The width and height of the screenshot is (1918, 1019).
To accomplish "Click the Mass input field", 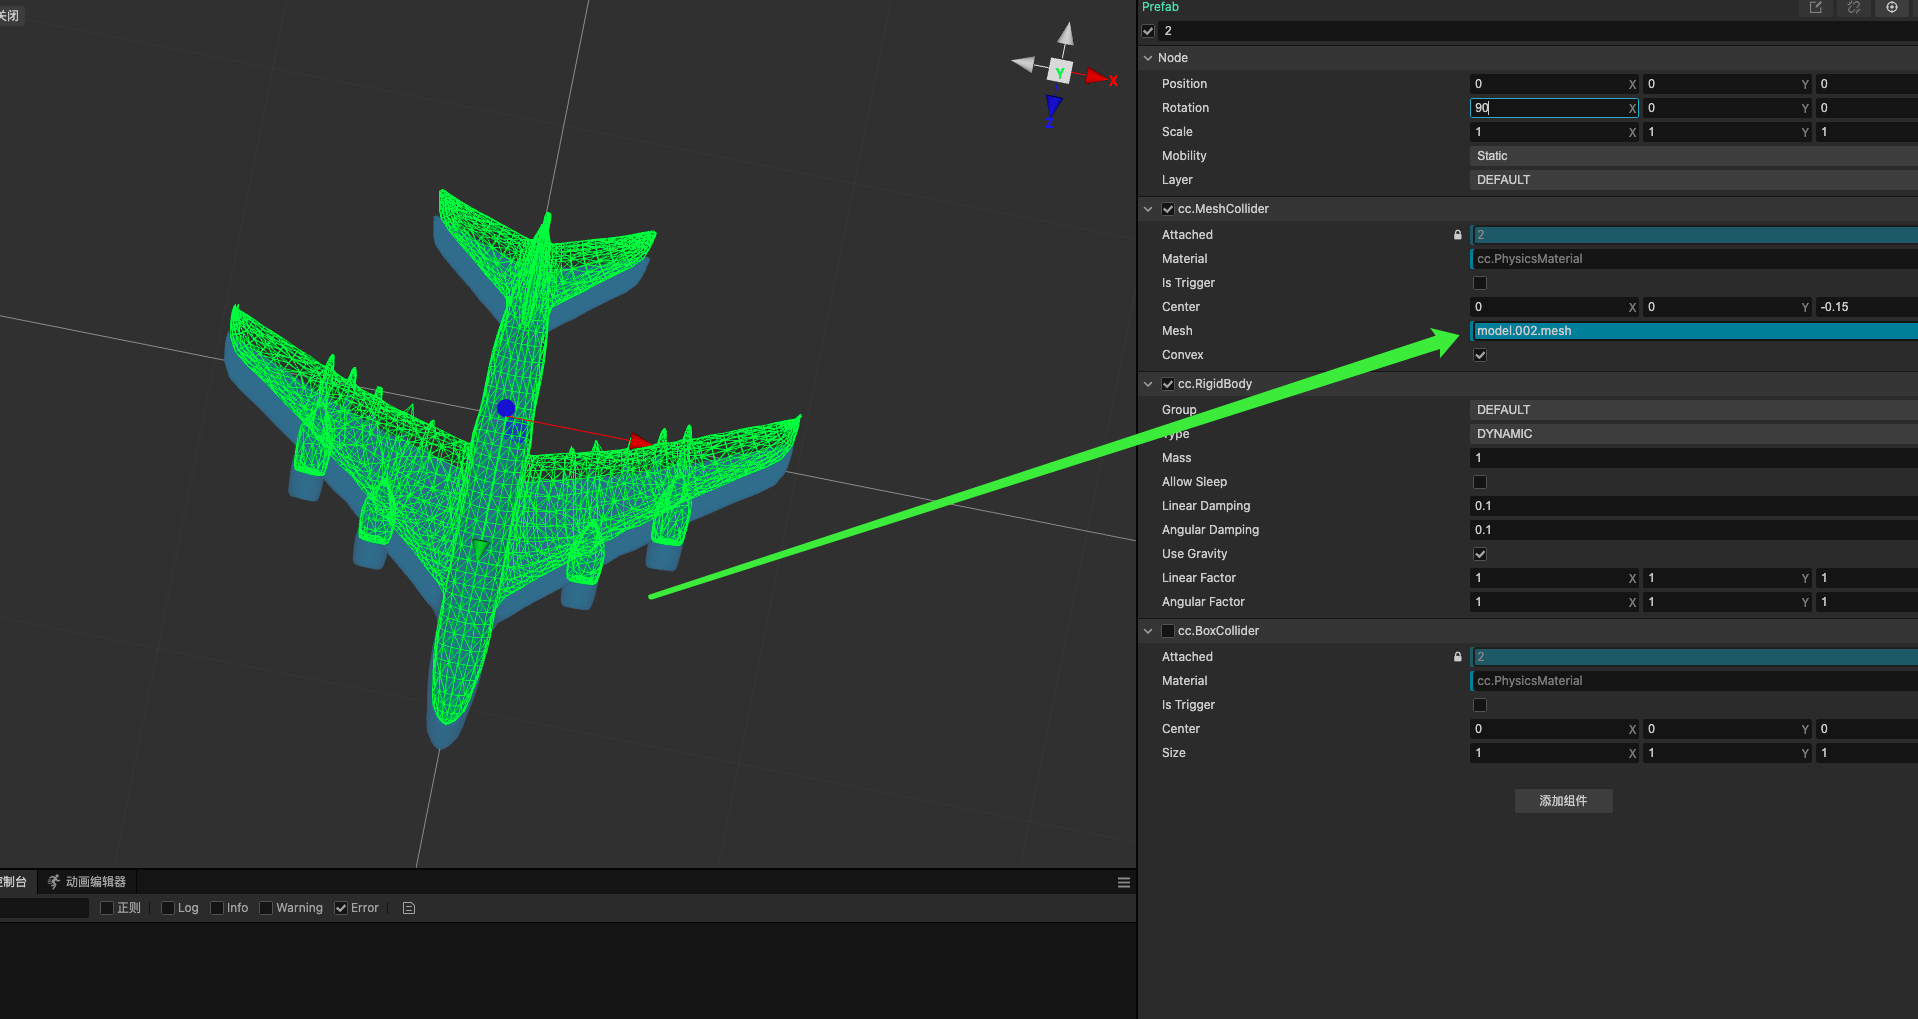I will click(1694, 458).
